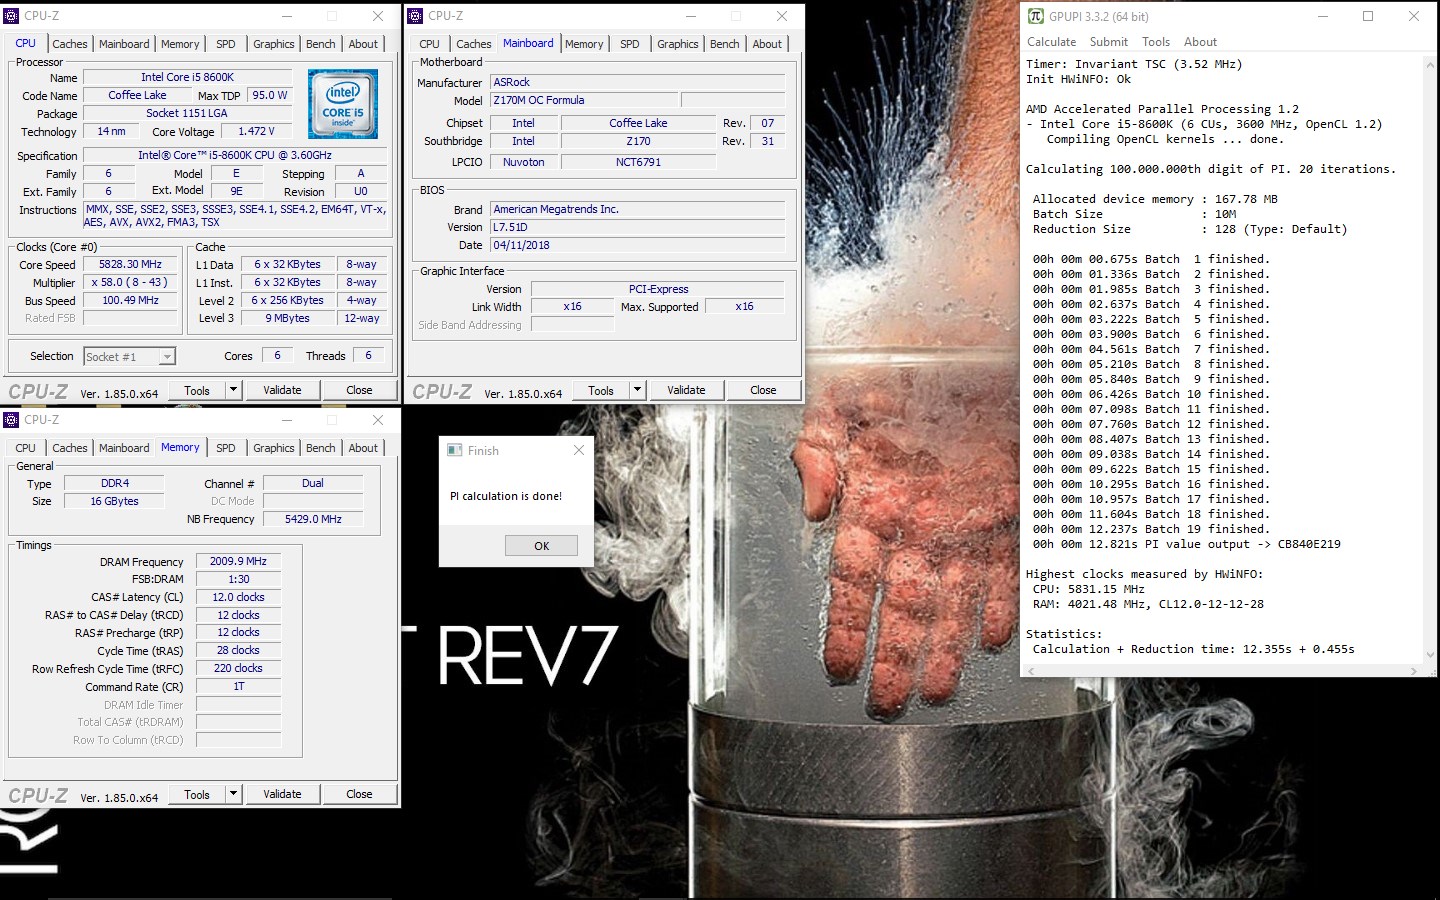Select the CPU tab in the Mainboard window
Image resolution: width=1440 pixels, height=900 pixels.
[x=429, y=44]
